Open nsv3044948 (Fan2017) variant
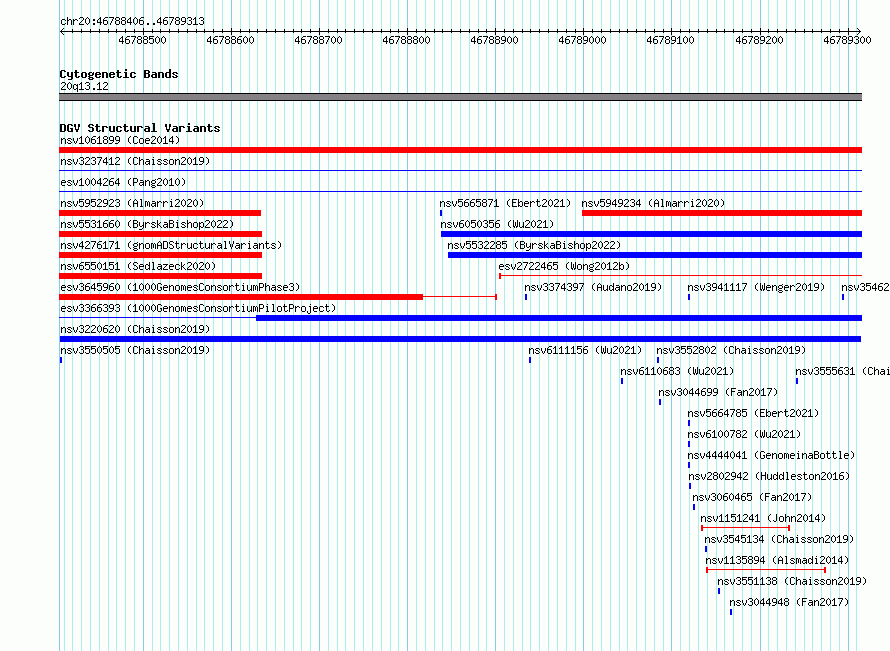Image resolution: width=890 pixels, height=651 pixels. click(789, 602)
